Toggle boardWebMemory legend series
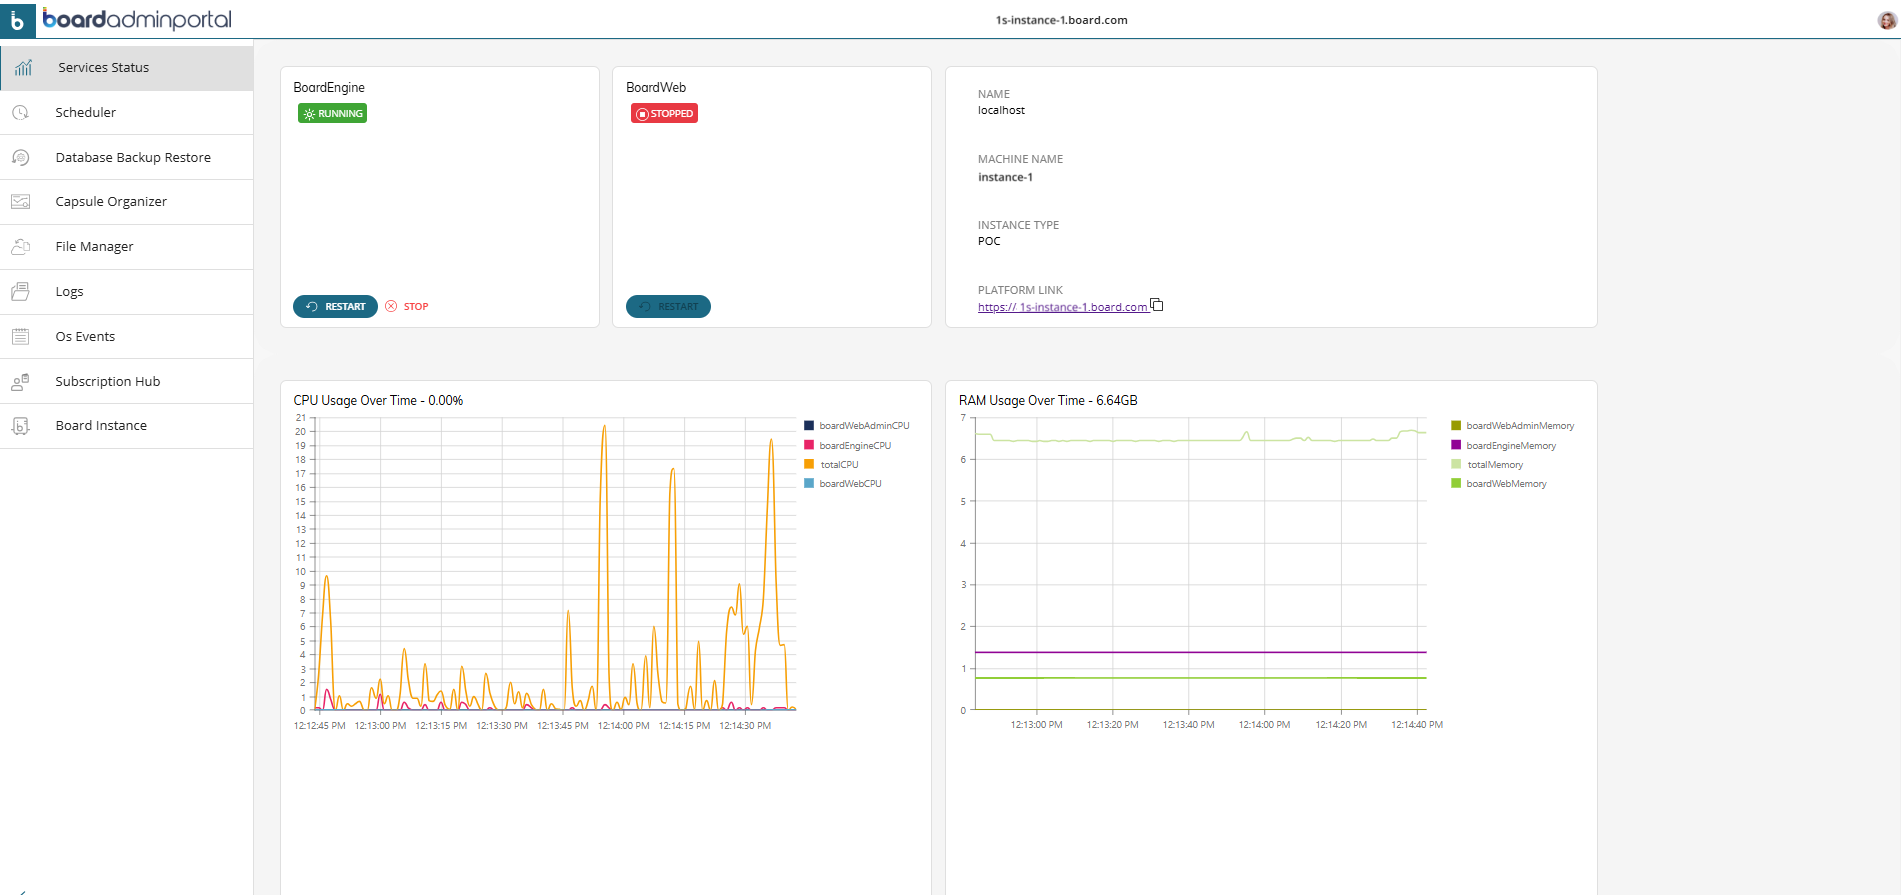The height and width of the screenshot is (895, 1901). click(1499, 483)
